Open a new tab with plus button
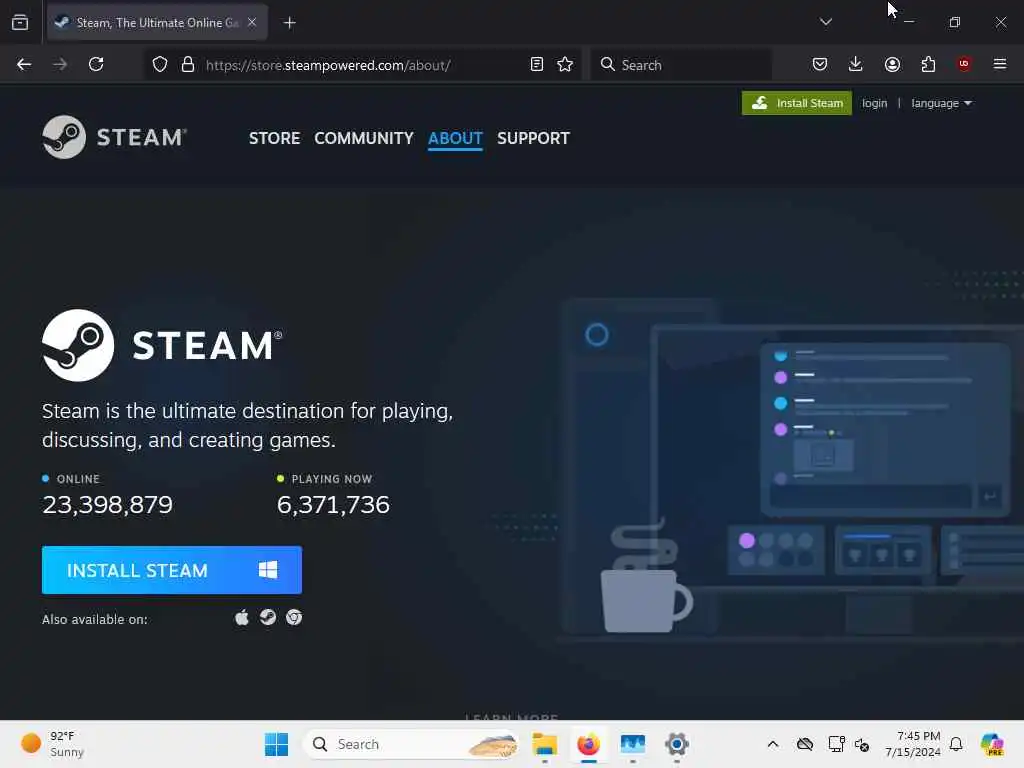This screenshot has height=768, width=1024. (289, 23)
